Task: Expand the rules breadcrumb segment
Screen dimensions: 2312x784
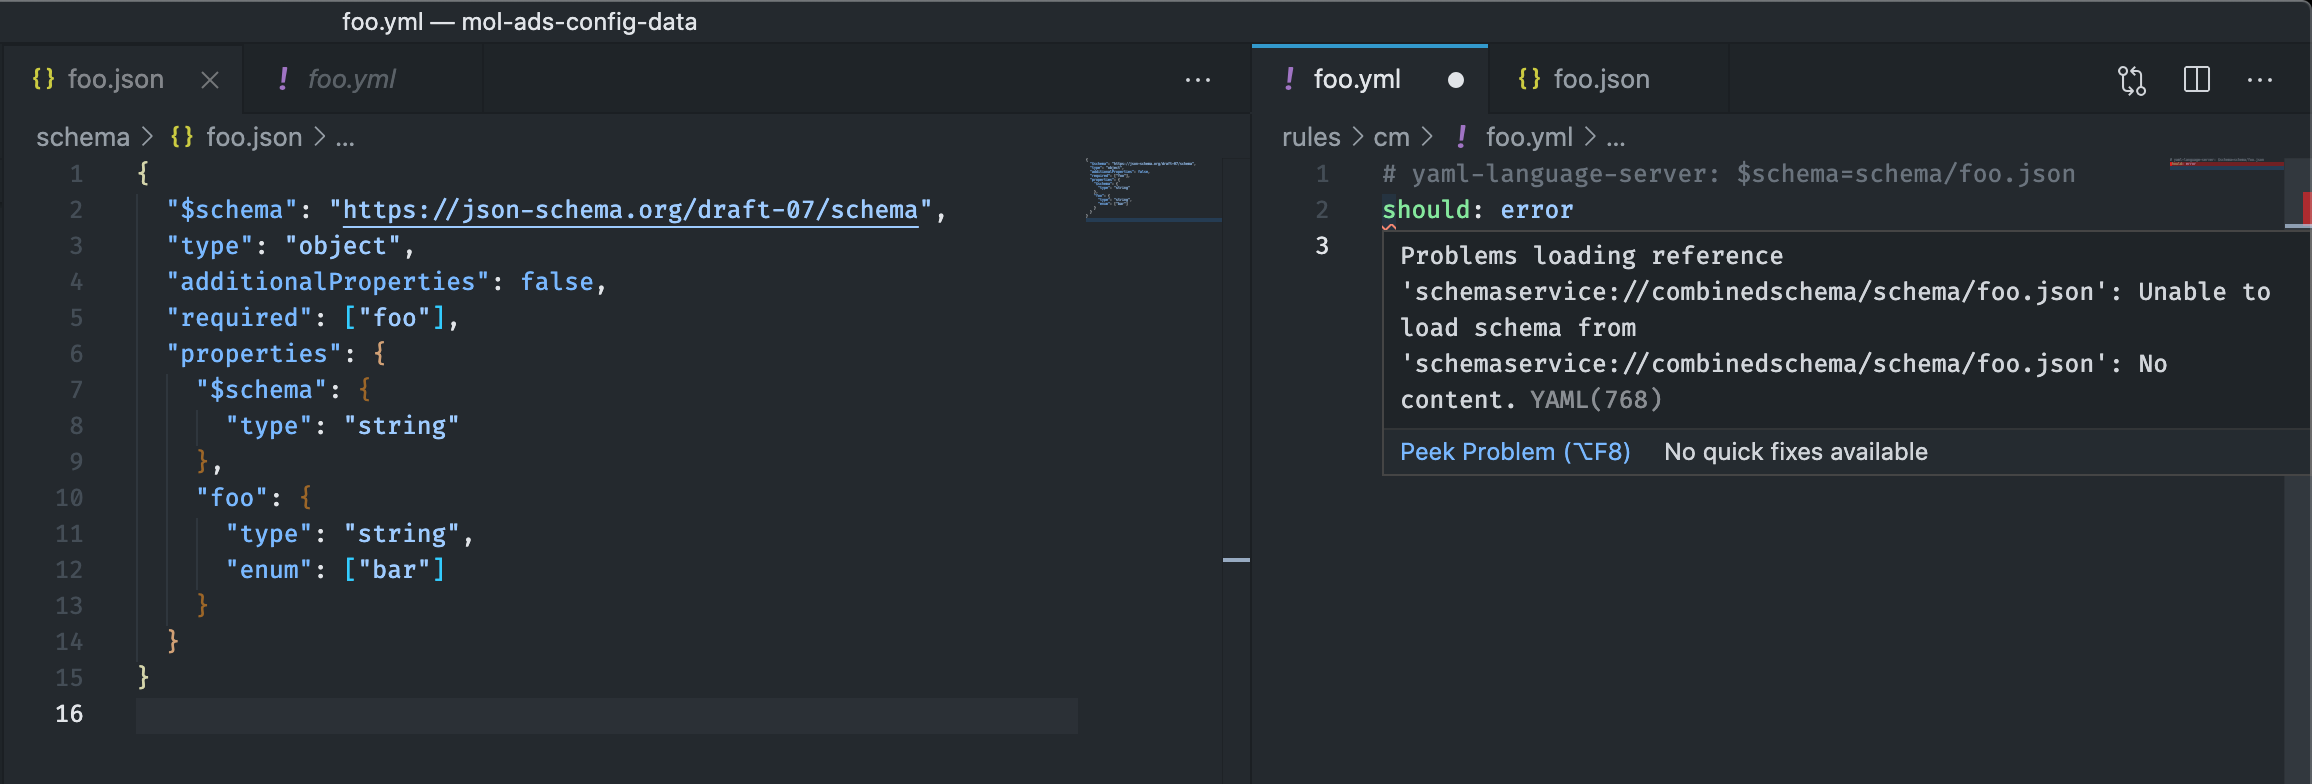Action: [1310, 137]
